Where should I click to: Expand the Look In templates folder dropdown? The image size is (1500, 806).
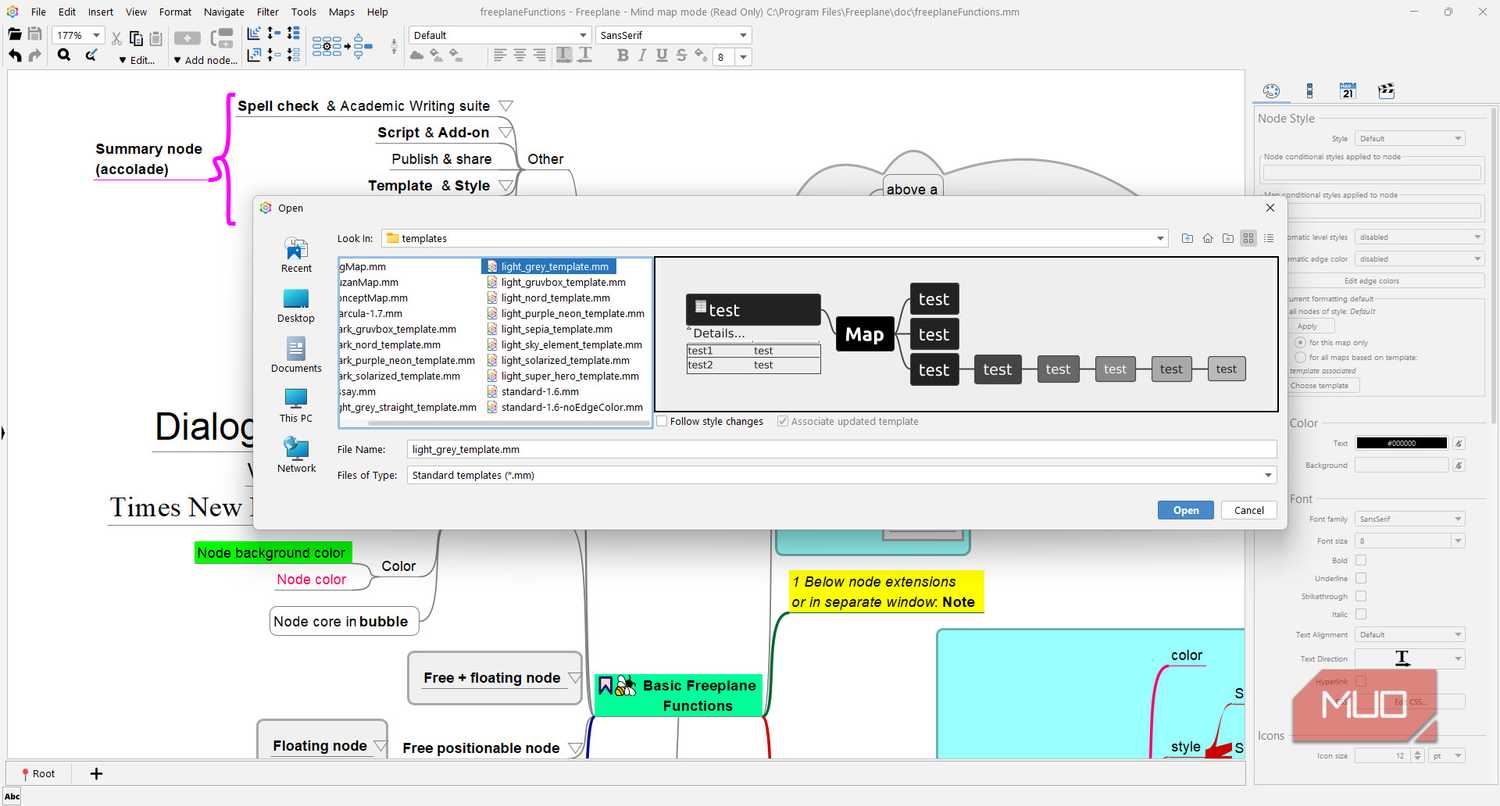pyautogui.click(x=1160, y=238)
